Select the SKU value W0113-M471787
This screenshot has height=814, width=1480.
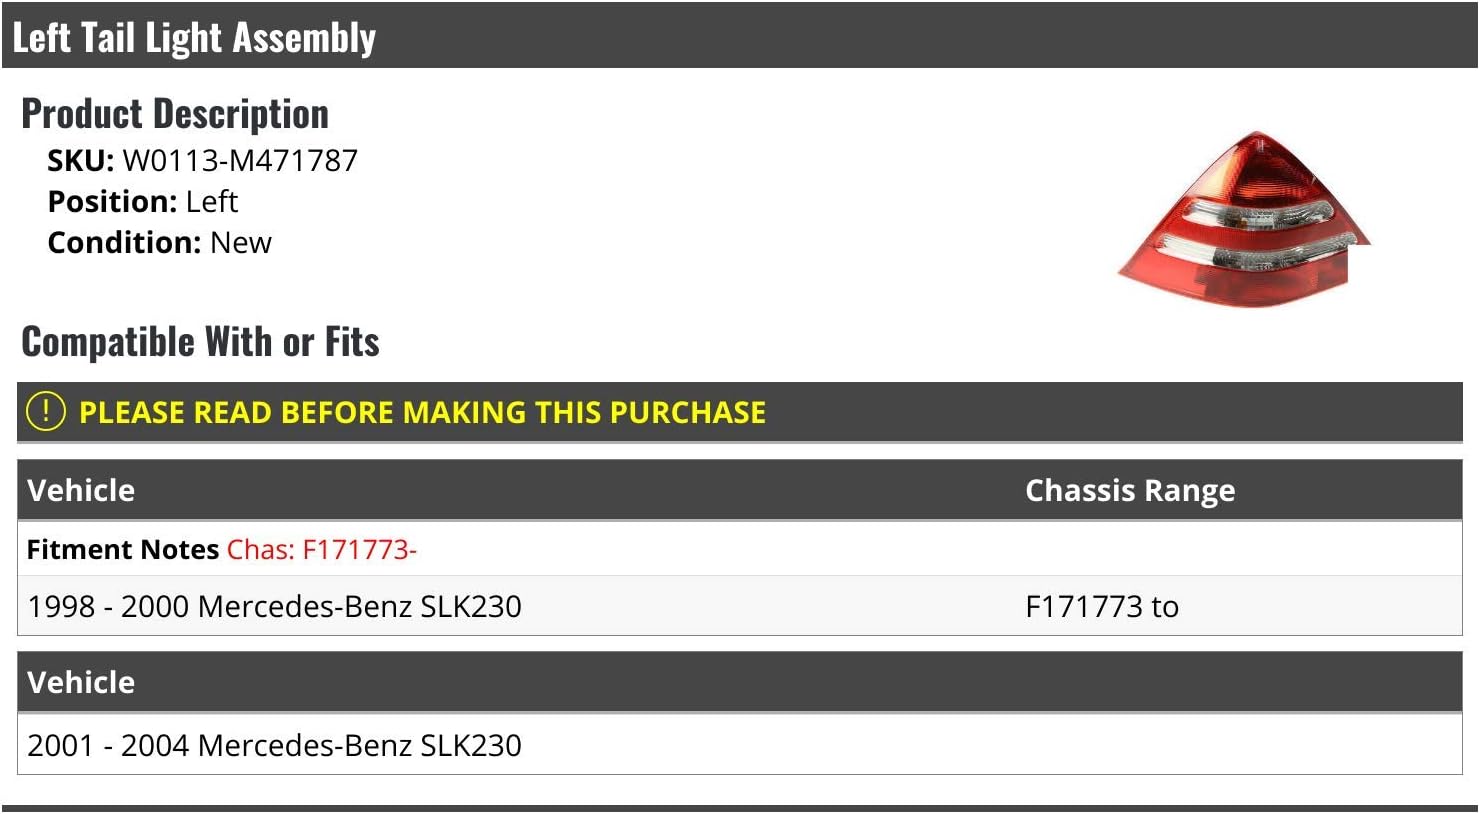tap(240, 160)
